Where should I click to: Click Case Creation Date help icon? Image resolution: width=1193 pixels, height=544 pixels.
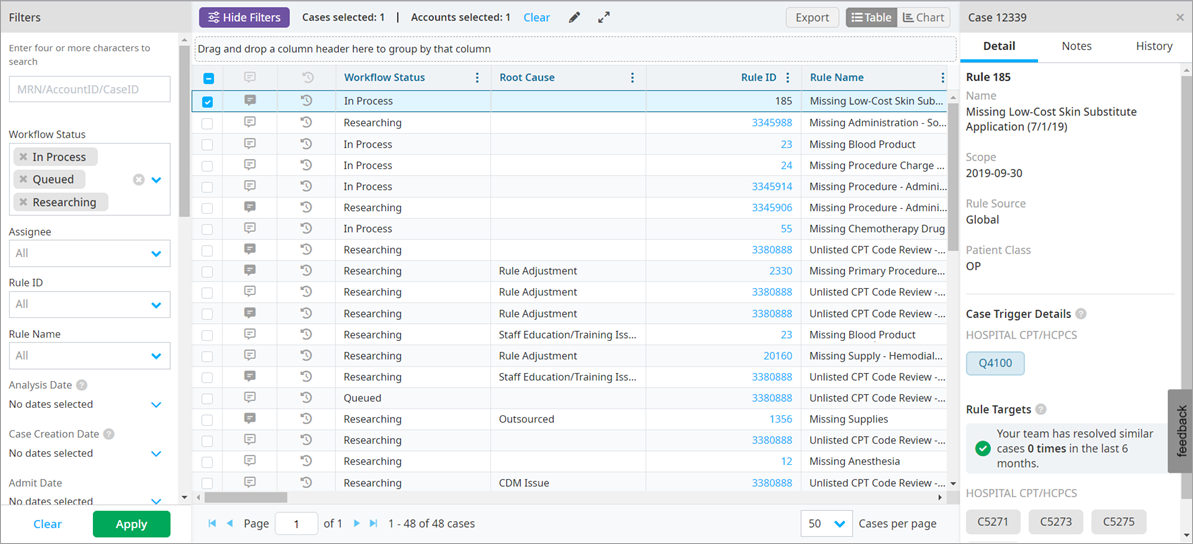(x=109, y=434)
